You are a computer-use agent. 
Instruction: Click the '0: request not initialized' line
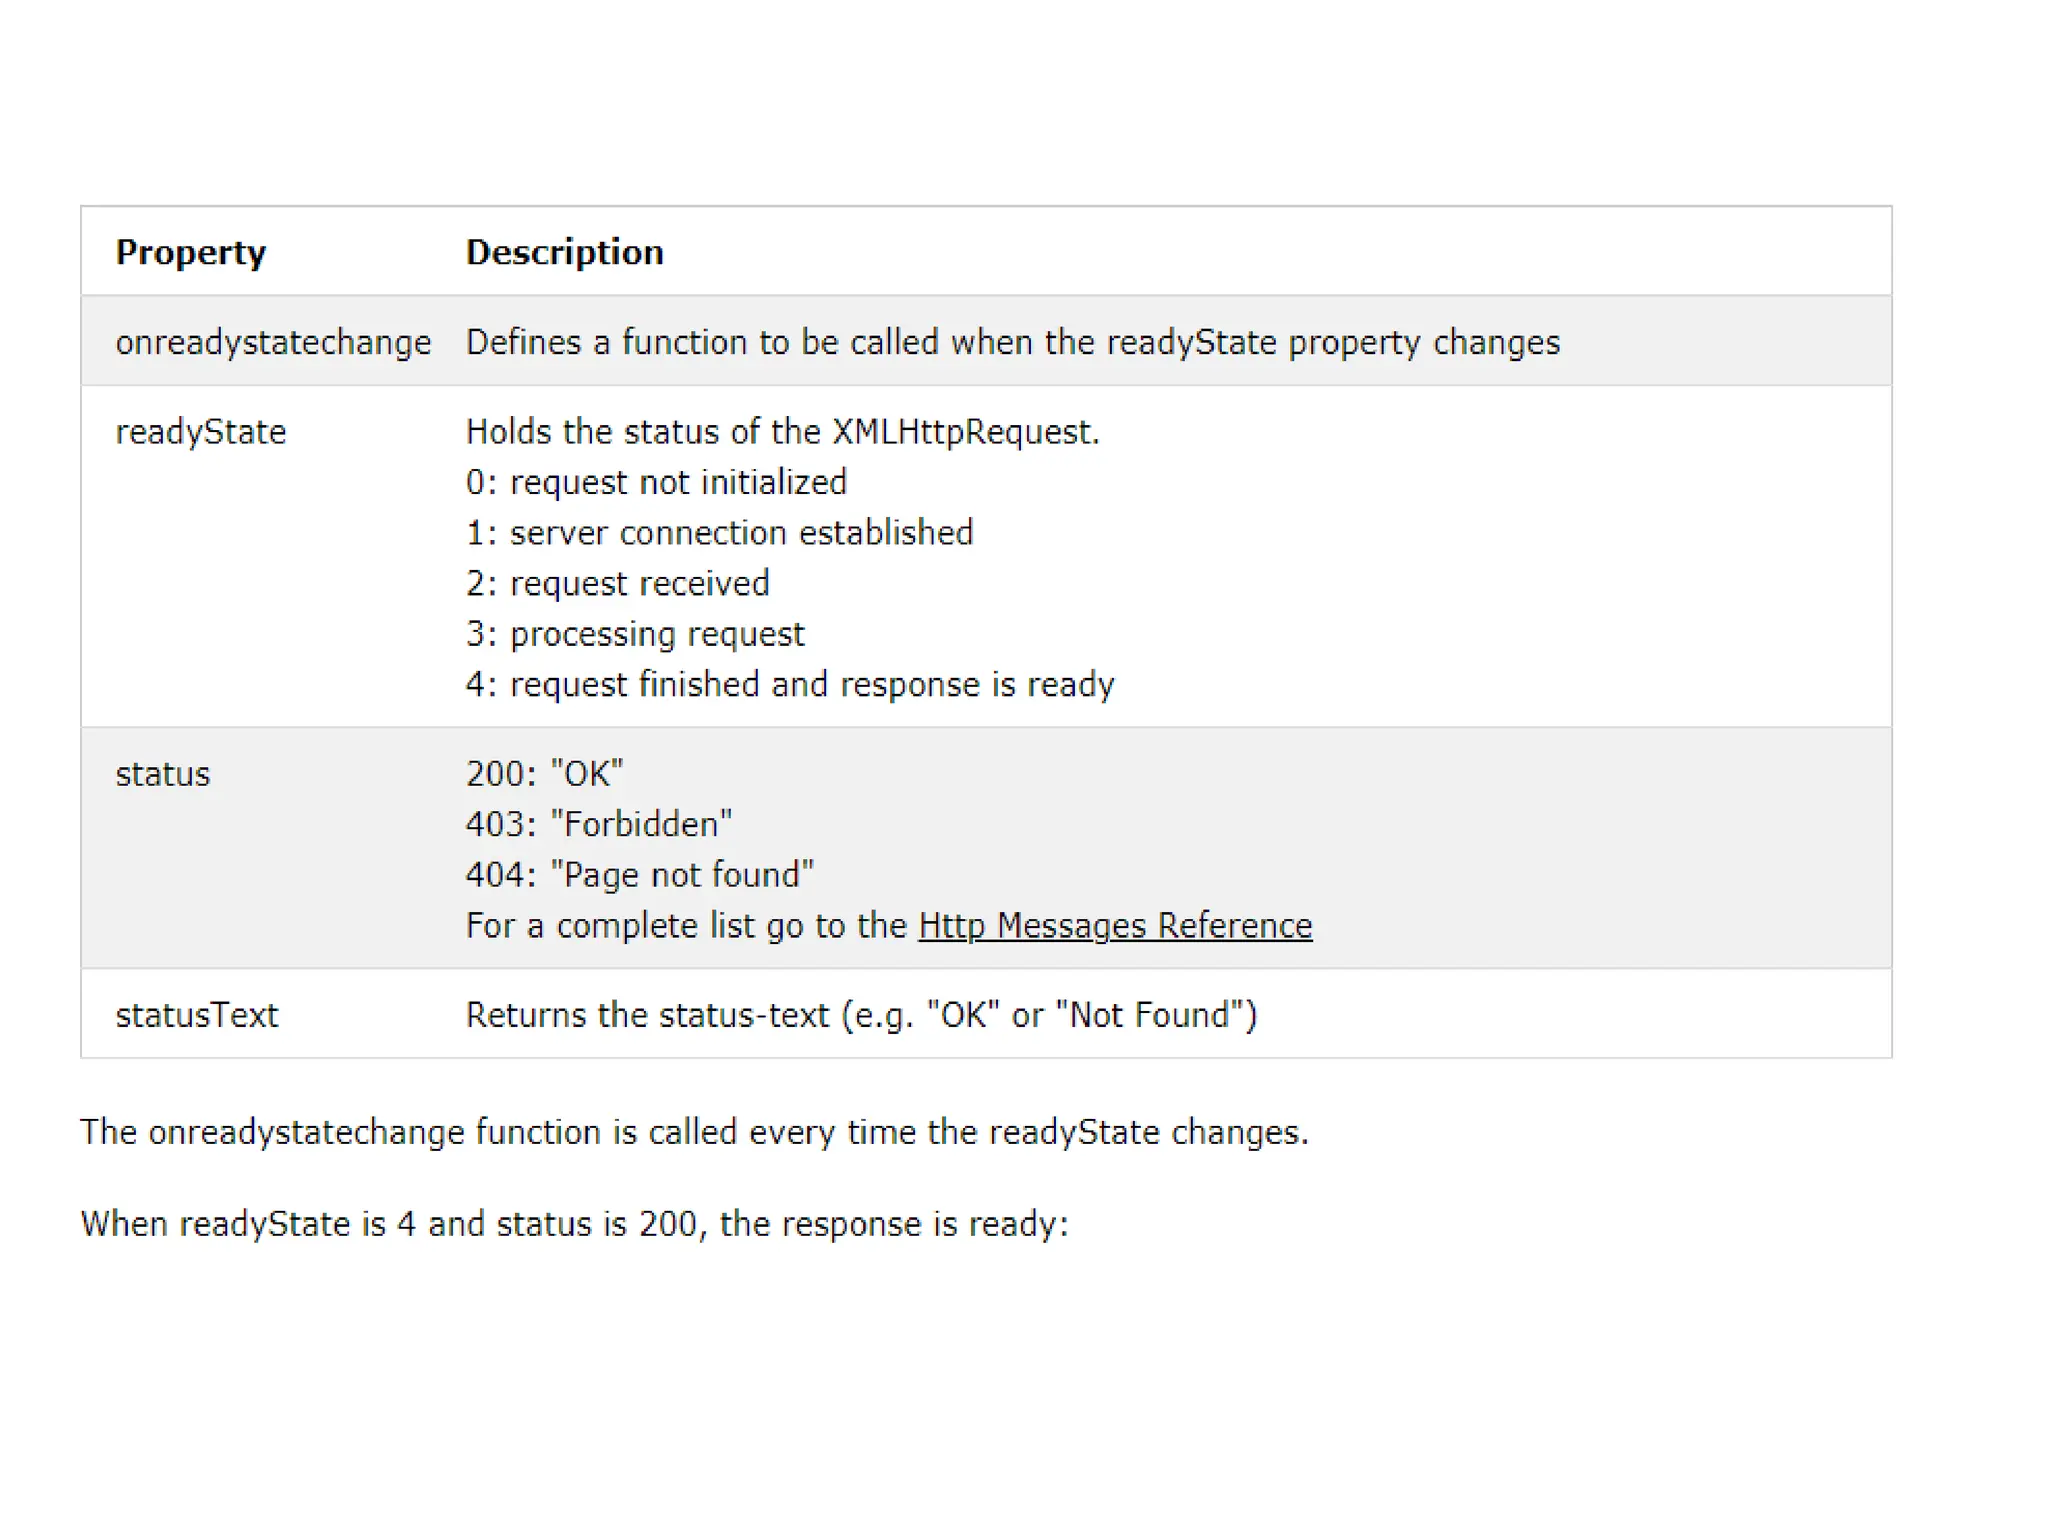(x=656, y=482)
